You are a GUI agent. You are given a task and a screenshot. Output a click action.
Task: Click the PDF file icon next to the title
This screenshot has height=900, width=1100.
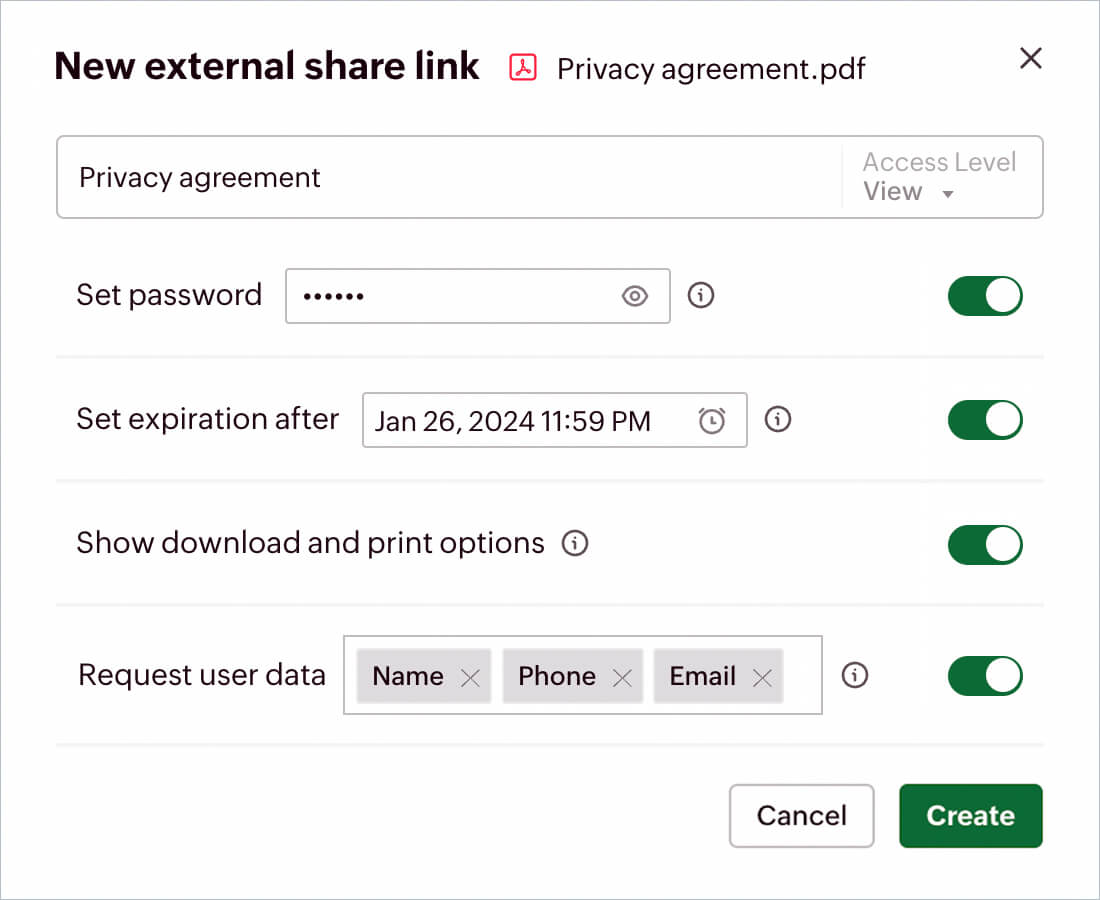click(522, 67)
